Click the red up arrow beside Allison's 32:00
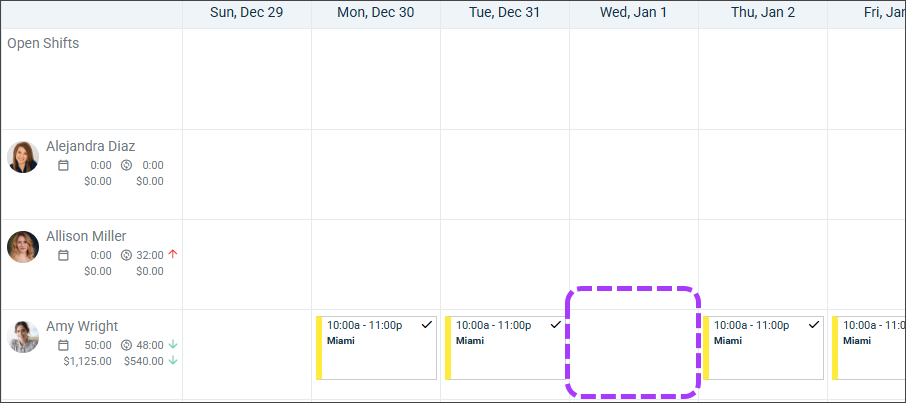 pos(173,254)
